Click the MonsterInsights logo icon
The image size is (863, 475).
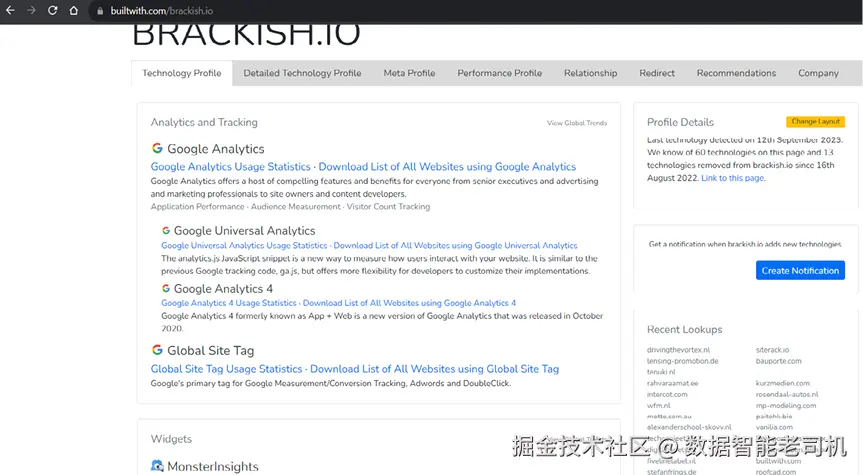coord(157,466)
